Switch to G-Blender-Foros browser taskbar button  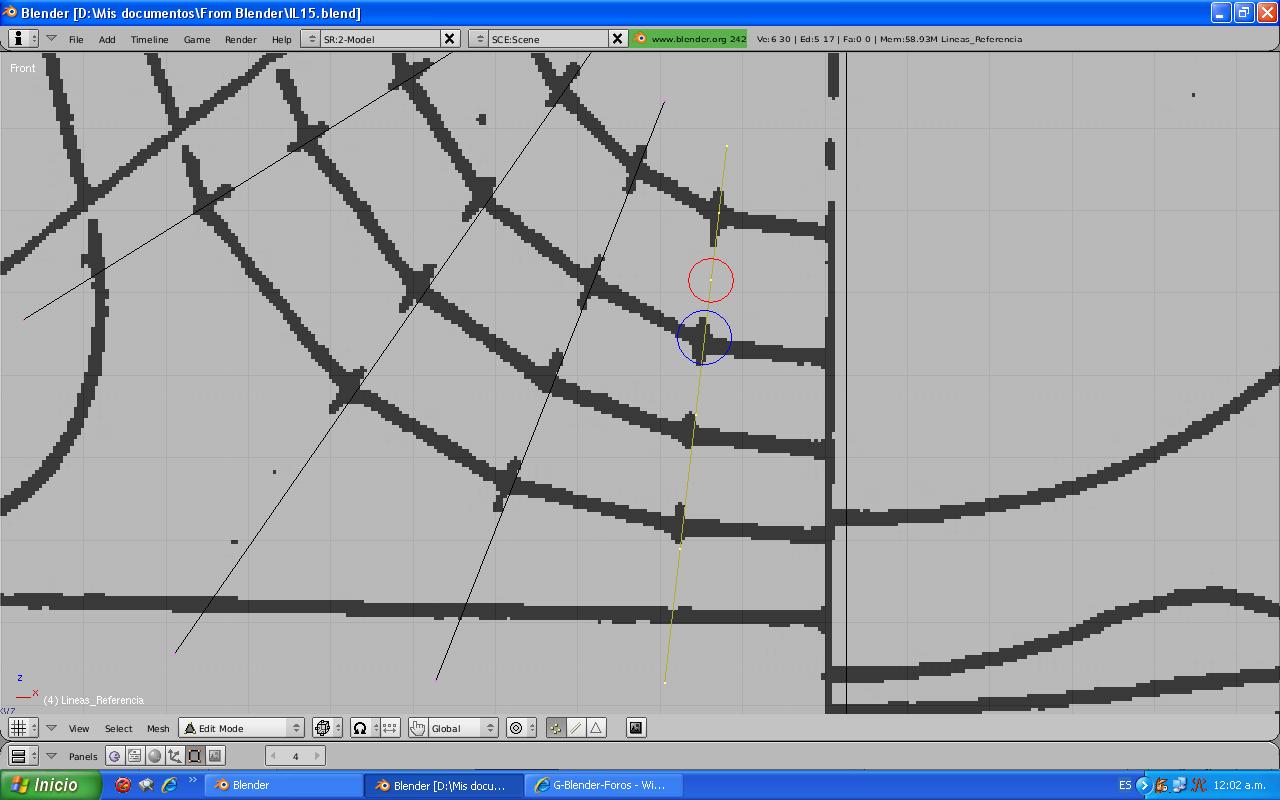(x=604, y=785)
